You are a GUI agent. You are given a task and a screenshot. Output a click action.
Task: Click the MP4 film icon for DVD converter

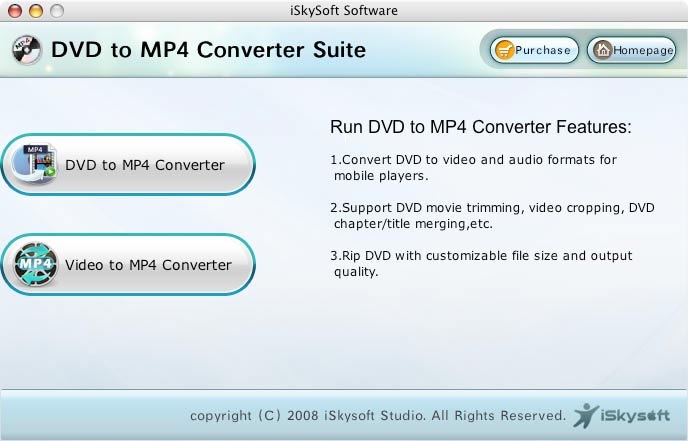(34, 164)
